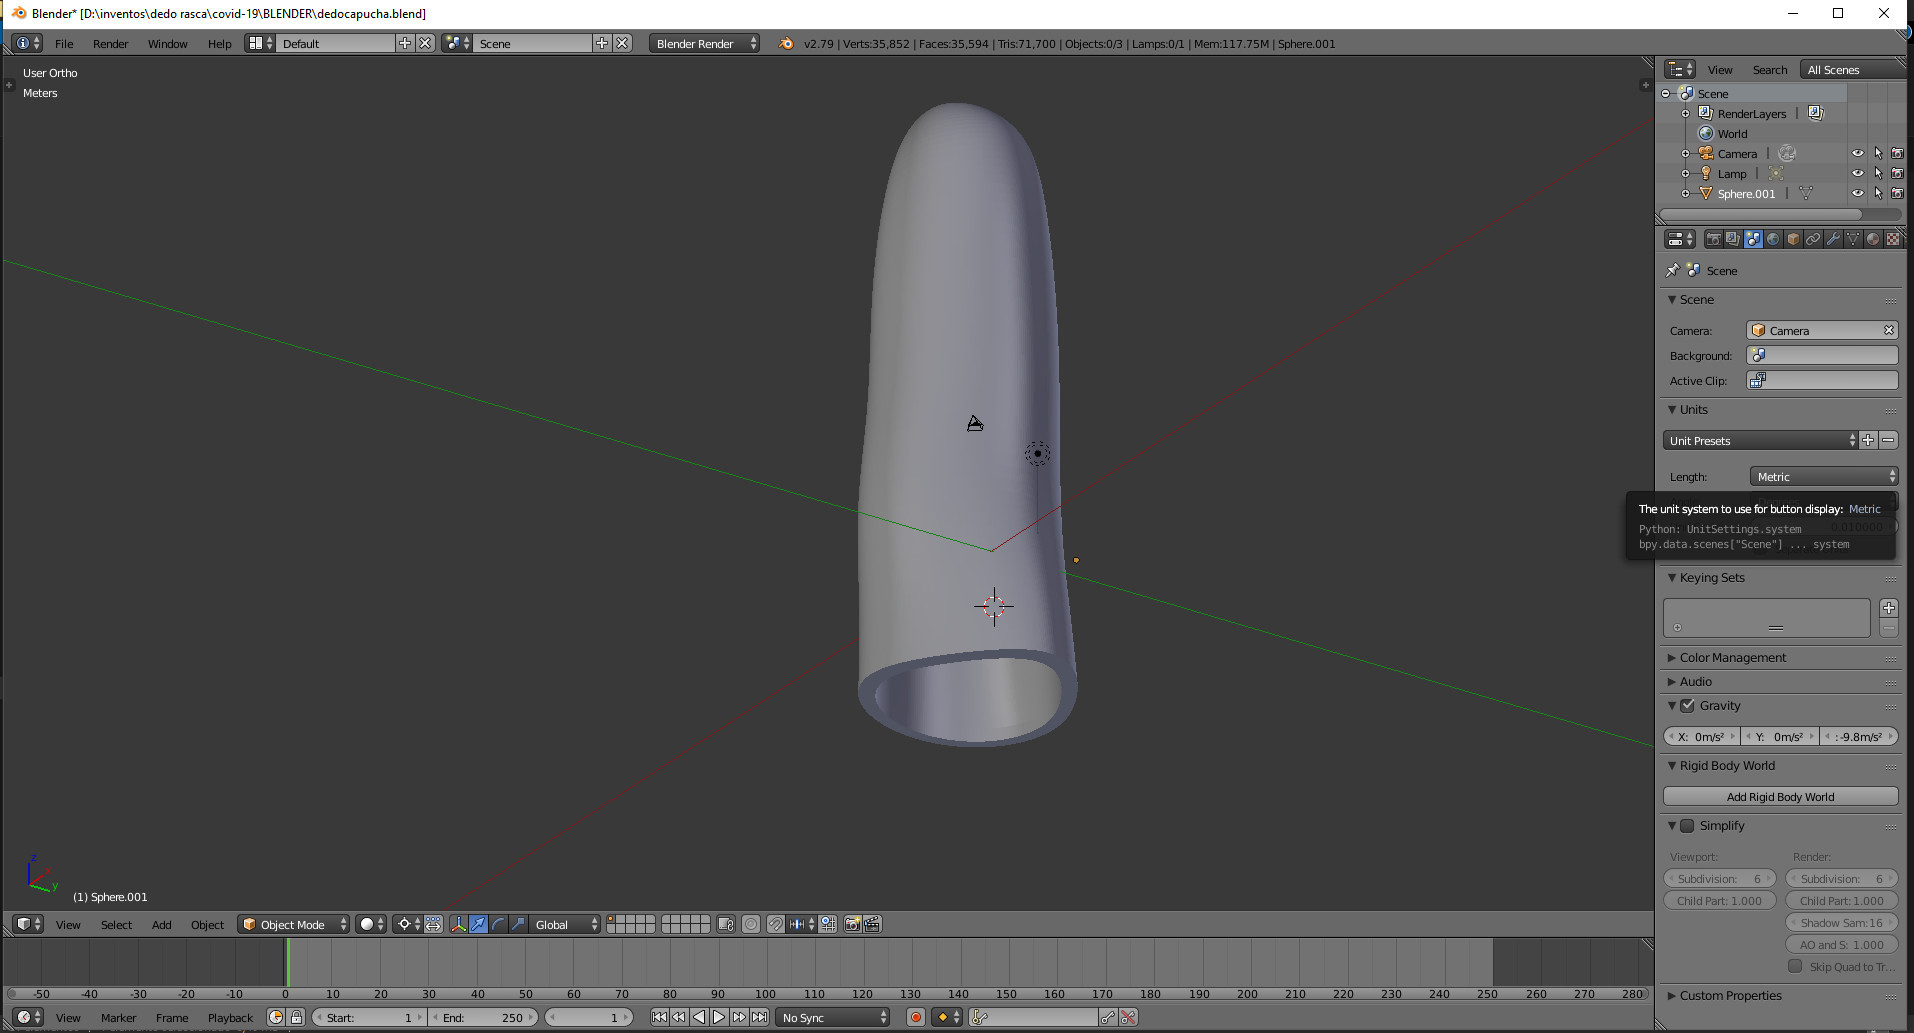This screenshot has height=1033, width=1914.
Task: Play the animation forward
Action: (719, 1017)
